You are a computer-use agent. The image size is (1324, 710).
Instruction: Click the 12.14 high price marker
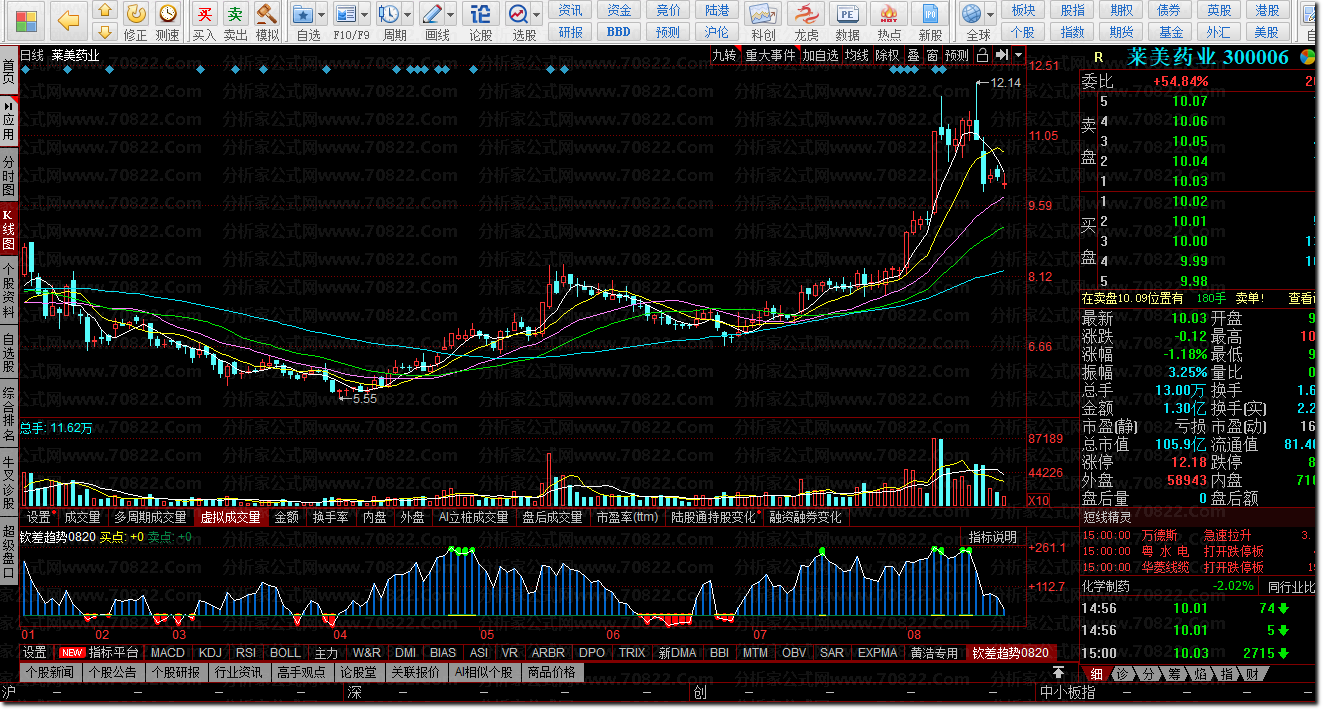click(1006, 83)
